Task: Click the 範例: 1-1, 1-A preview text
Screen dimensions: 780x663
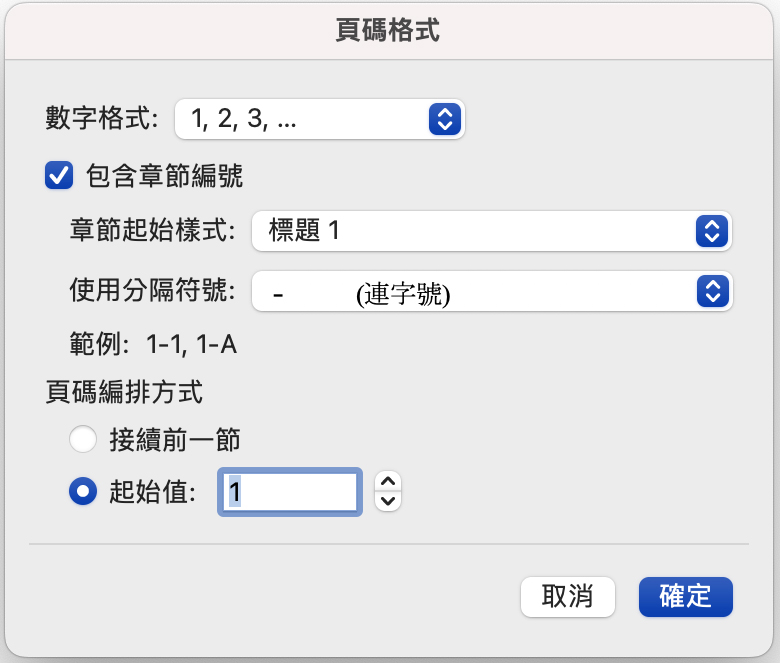Action: click(x=152, y=346)
